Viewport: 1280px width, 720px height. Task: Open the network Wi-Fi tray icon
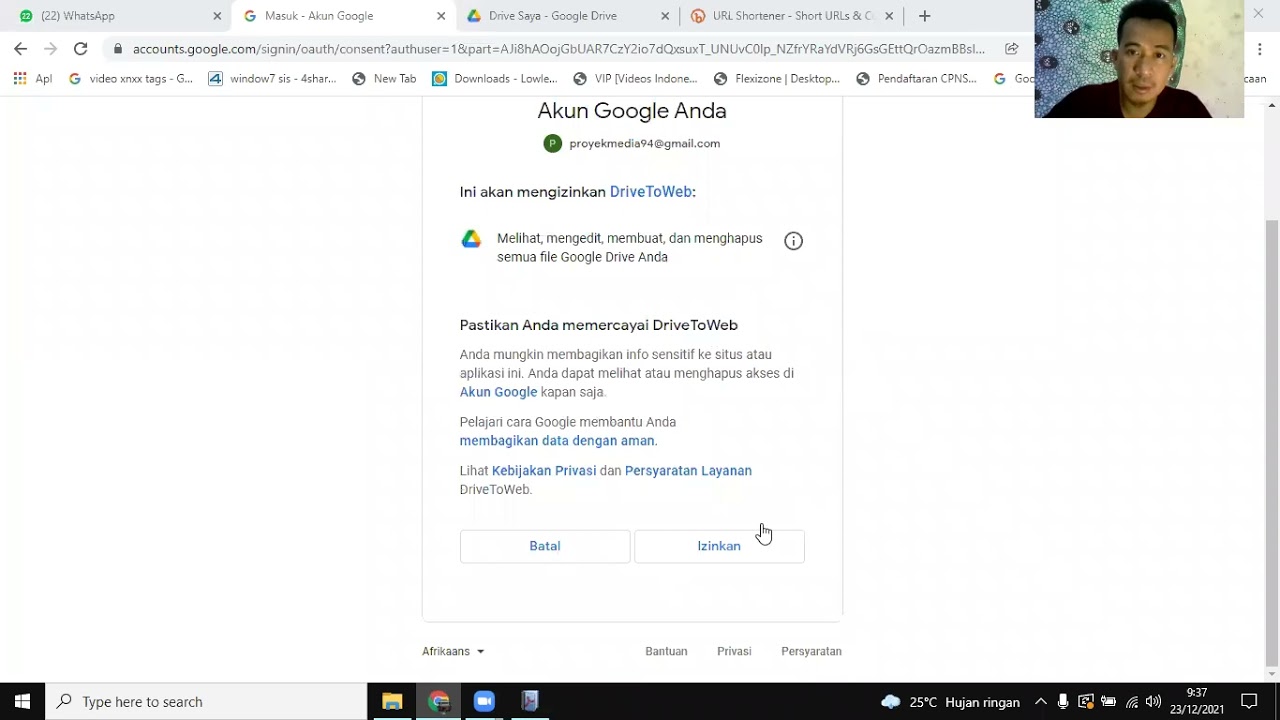click(1131, 702)
